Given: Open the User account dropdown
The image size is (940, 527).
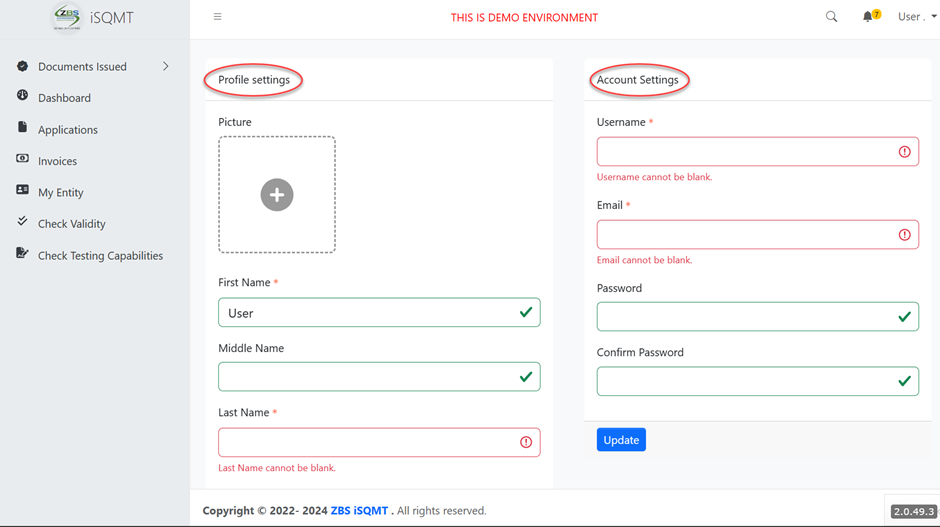Looking at the screenshot, I should pyautogui.click(x=916, y=17).
